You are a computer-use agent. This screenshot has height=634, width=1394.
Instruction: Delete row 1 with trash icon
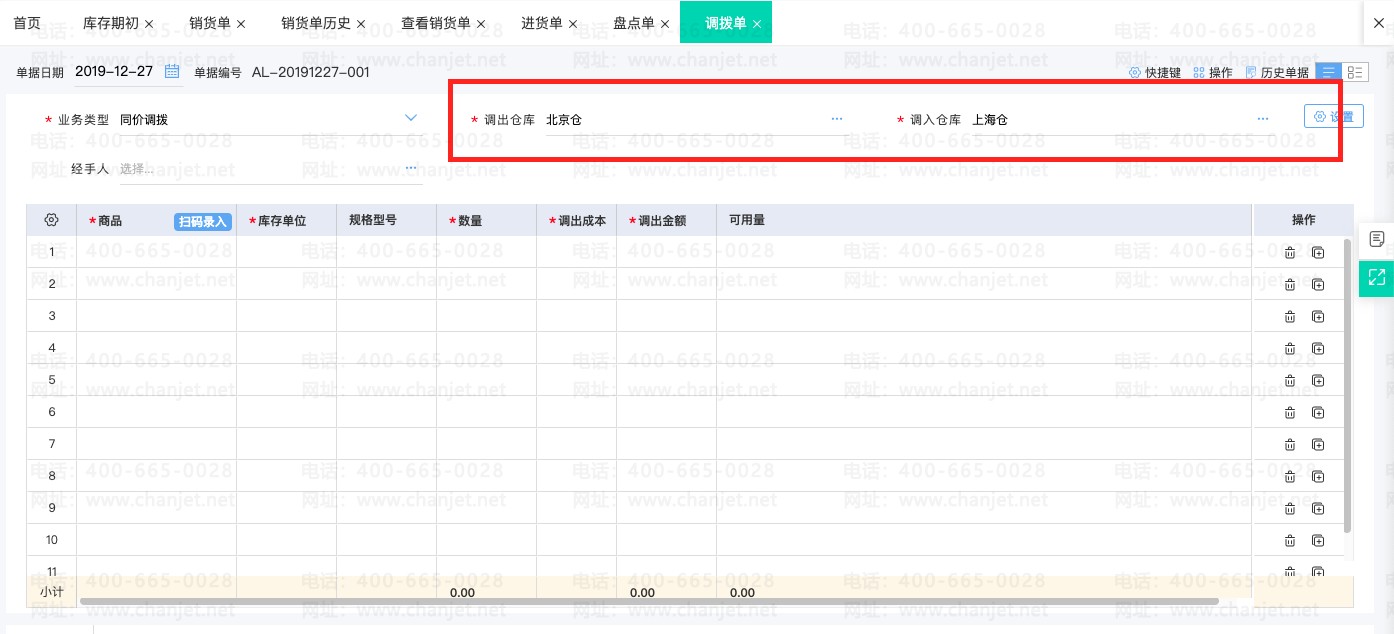1290,253
